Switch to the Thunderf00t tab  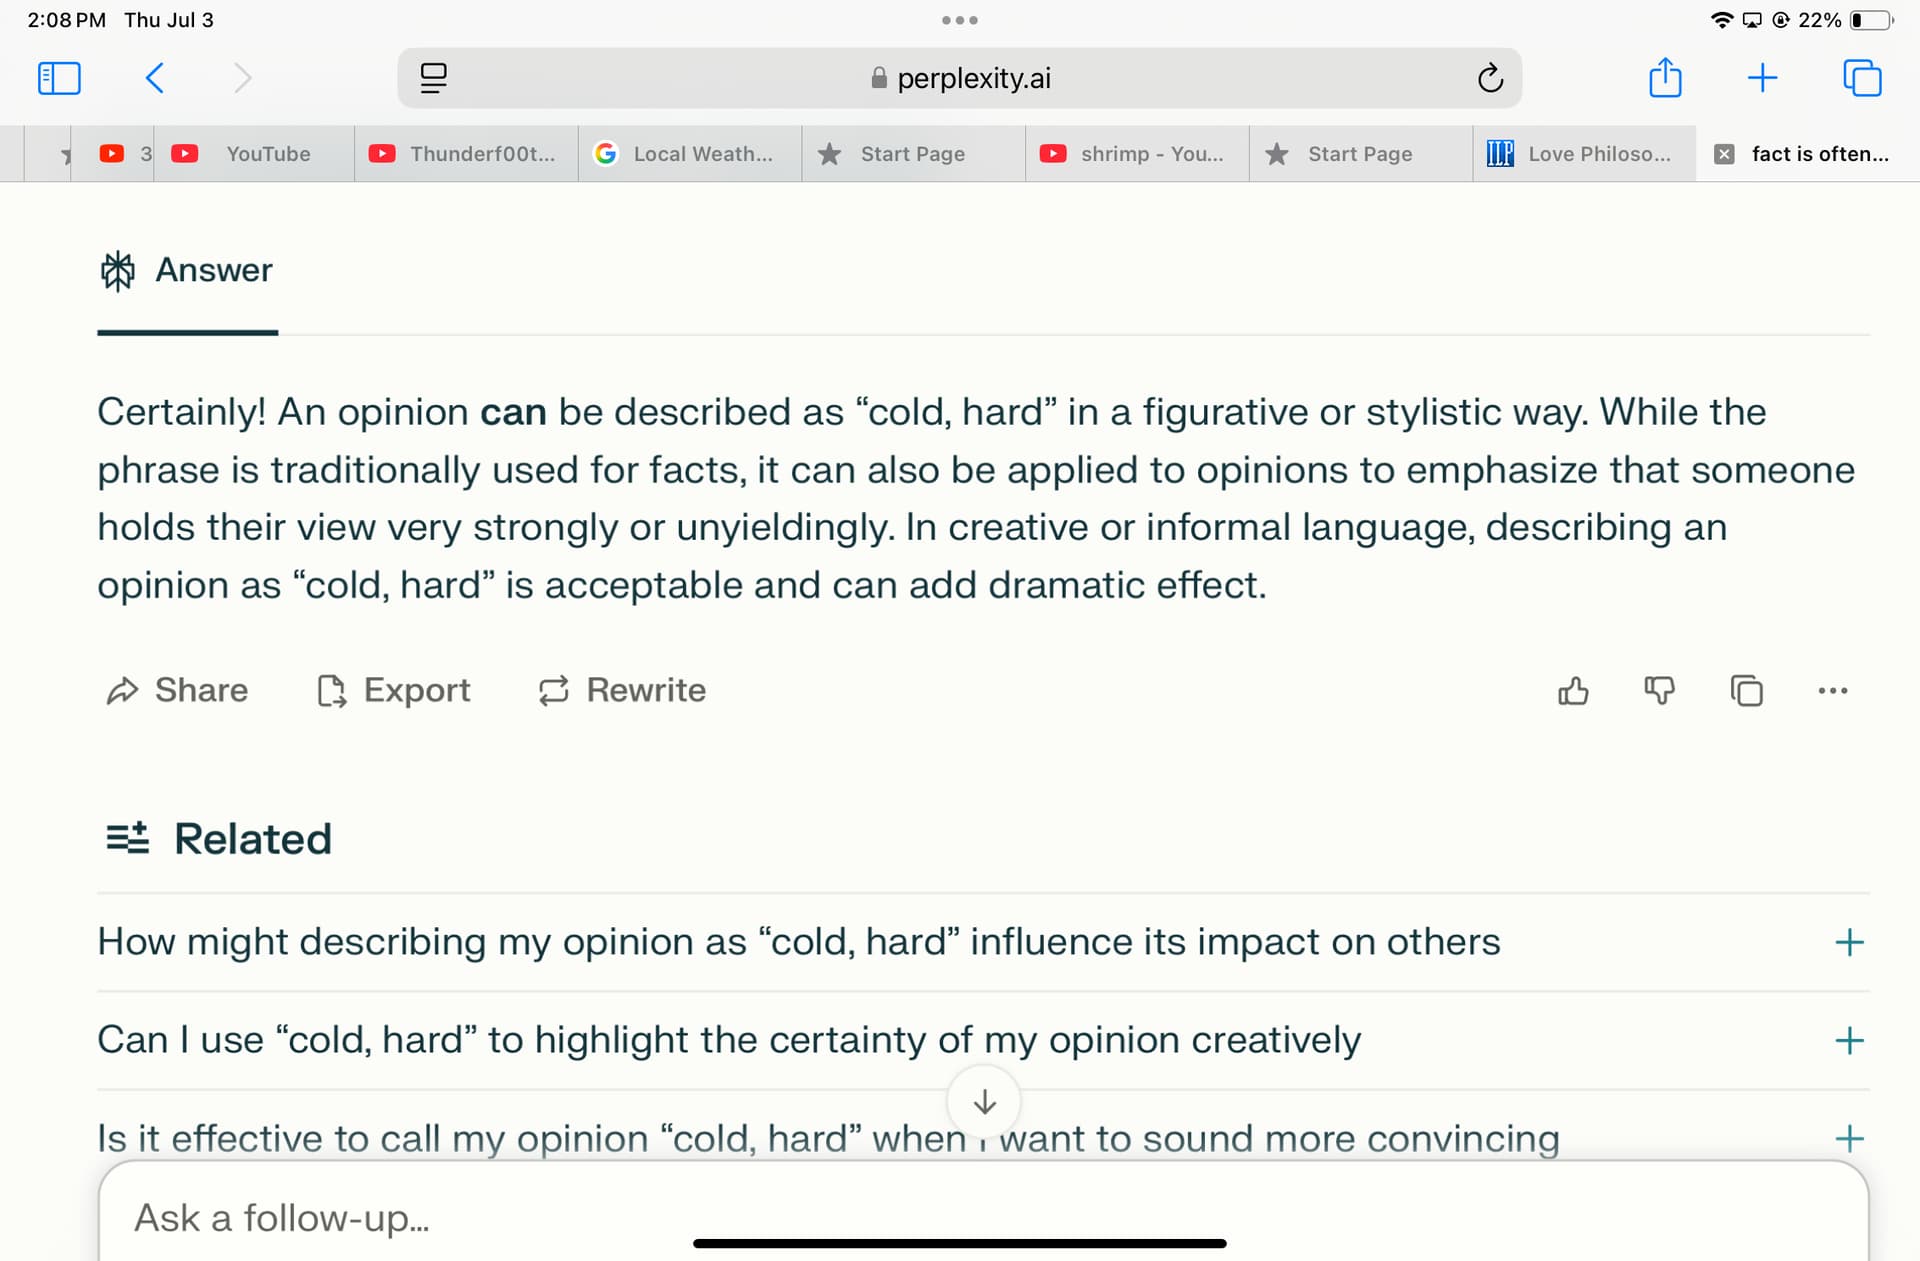click(466, 154)
